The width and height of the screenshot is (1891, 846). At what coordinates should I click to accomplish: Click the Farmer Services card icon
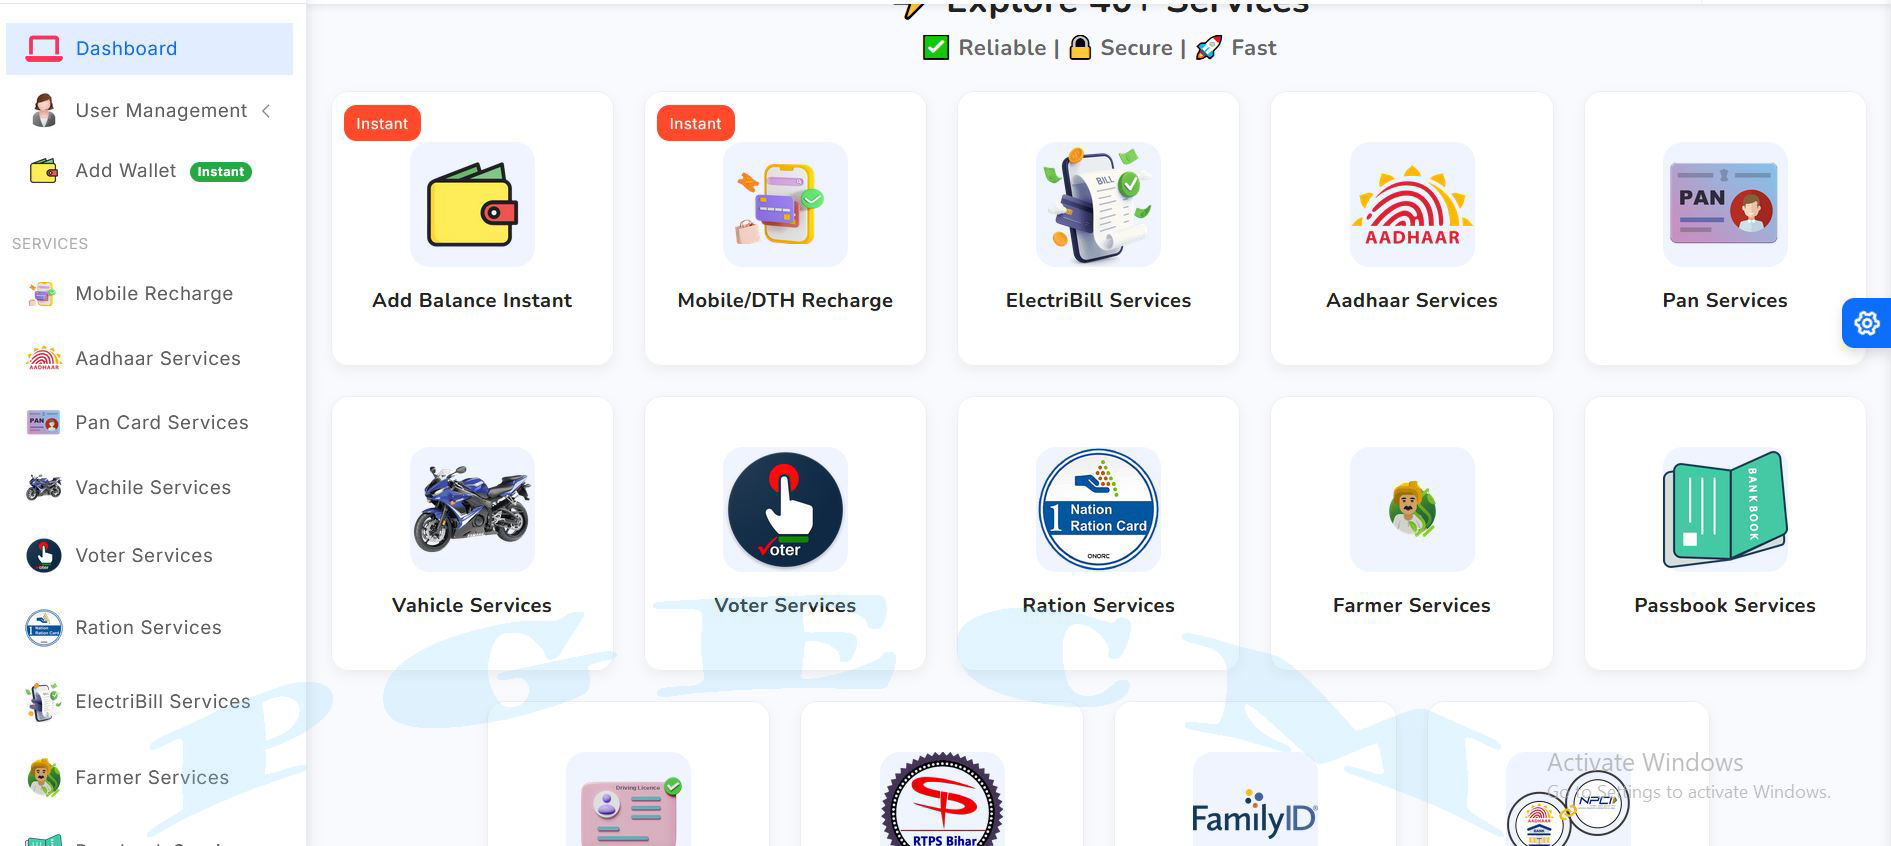pyautogui.click(x=1411, y=509)
